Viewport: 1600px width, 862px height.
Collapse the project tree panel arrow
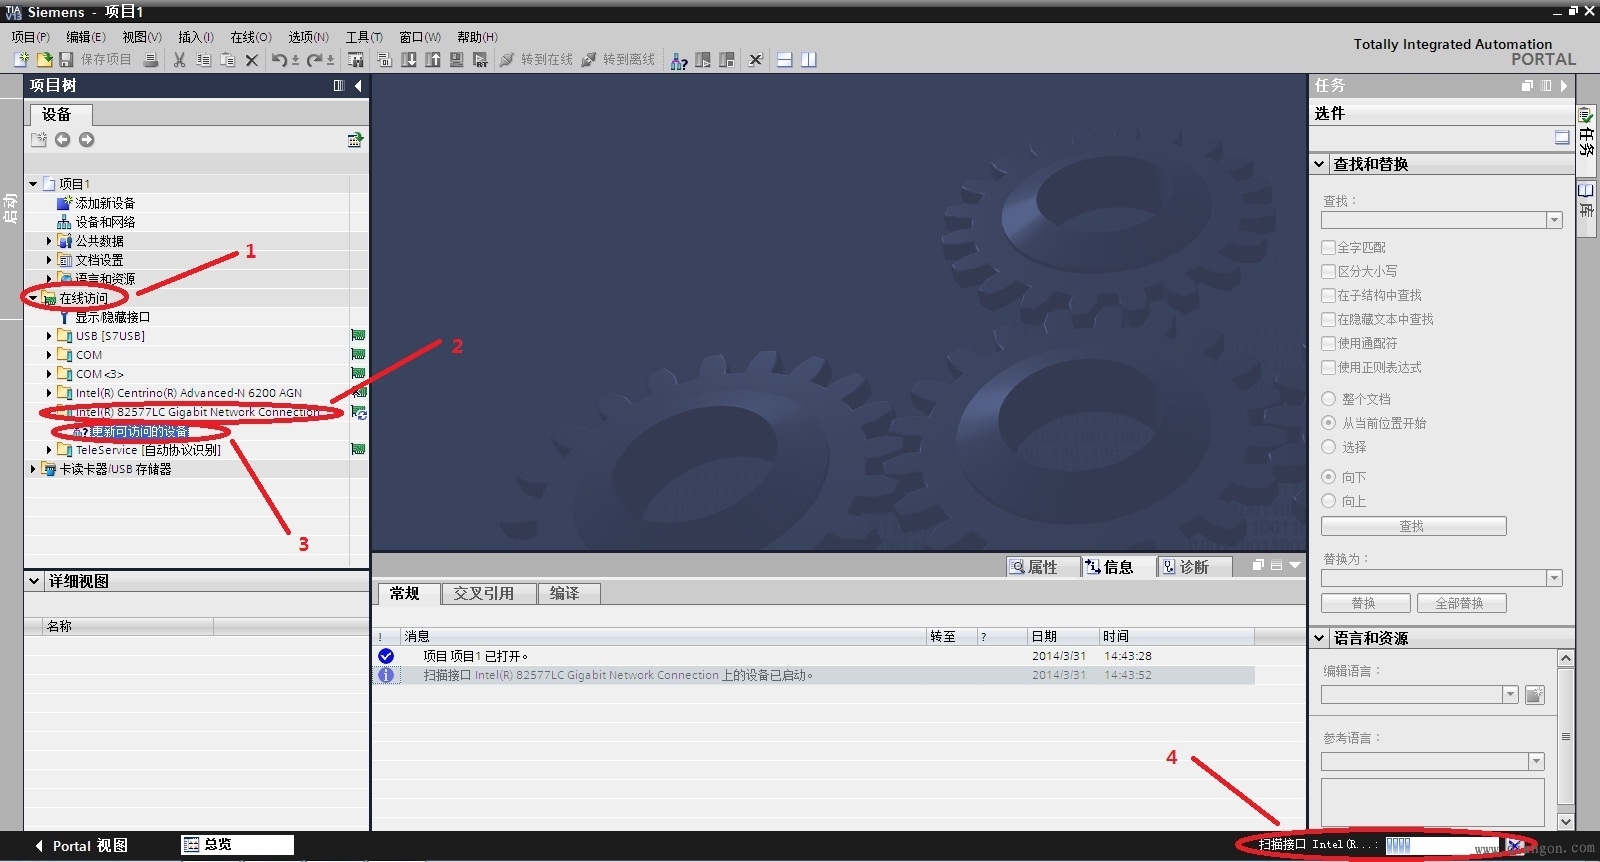358,86
